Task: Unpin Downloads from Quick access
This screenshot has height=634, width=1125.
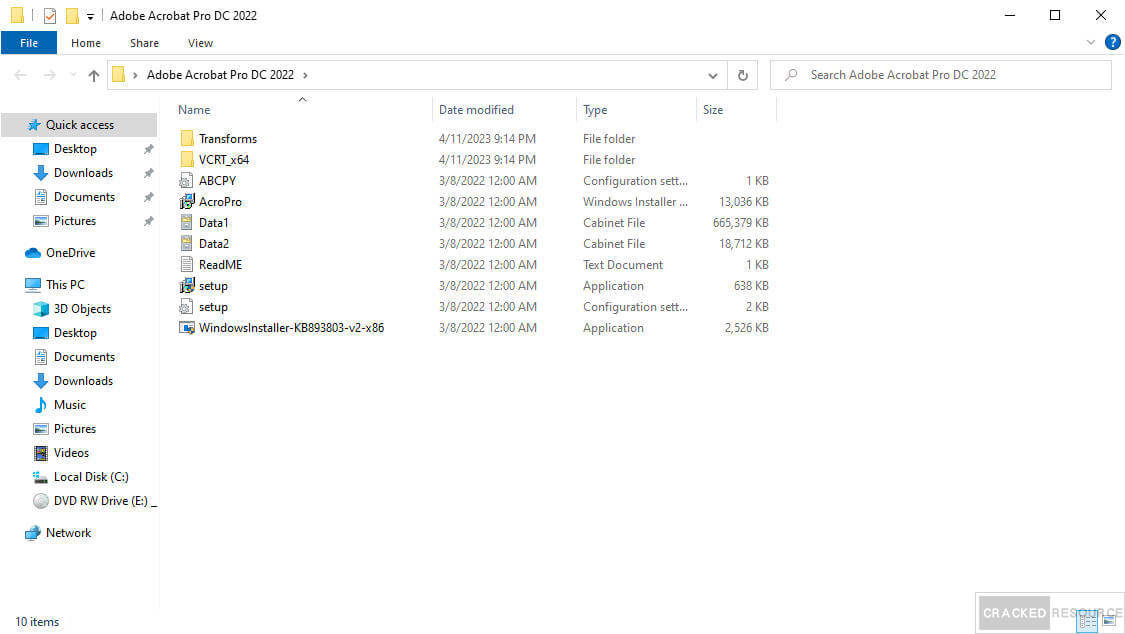Action: [x=149, y=173]
